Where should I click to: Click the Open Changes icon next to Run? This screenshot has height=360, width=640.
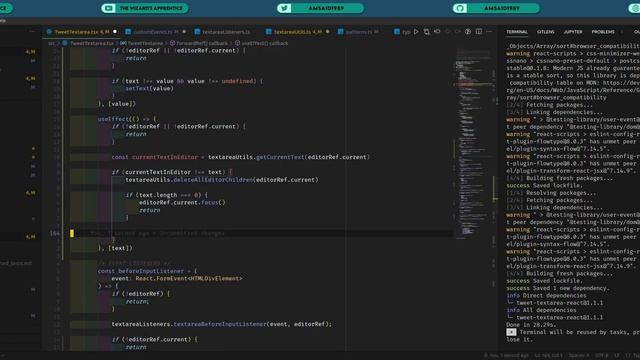[427, 31]
